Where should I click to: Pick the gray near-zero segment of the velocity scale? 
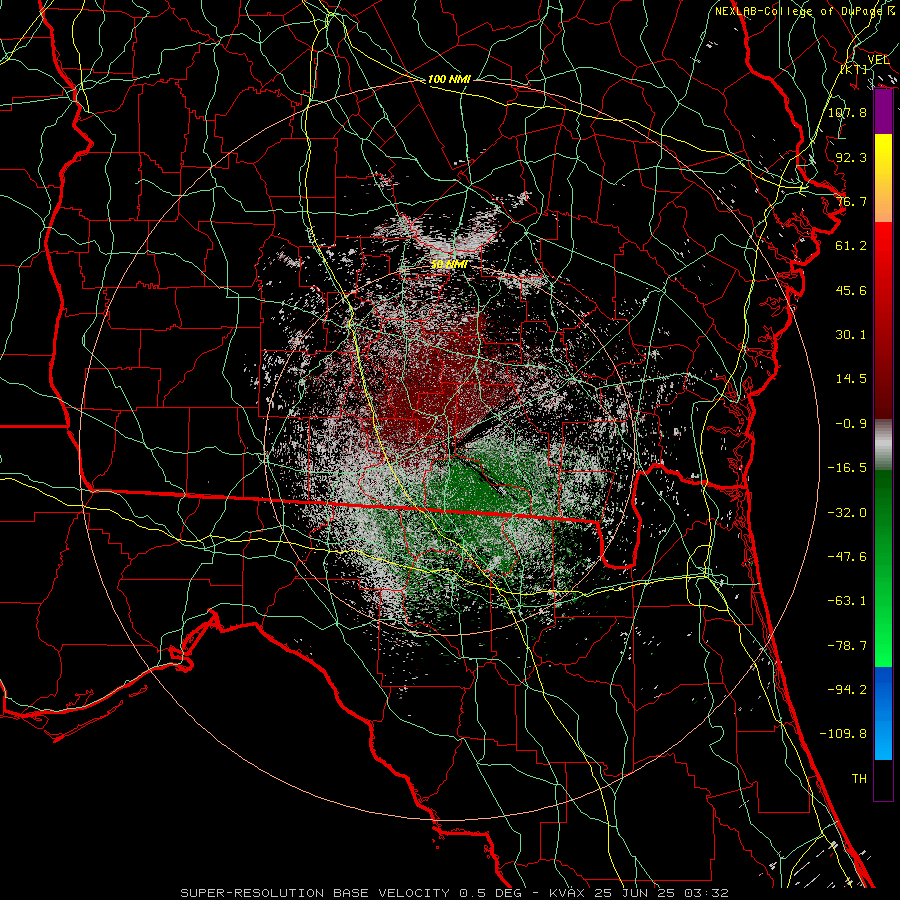[883, 444]
